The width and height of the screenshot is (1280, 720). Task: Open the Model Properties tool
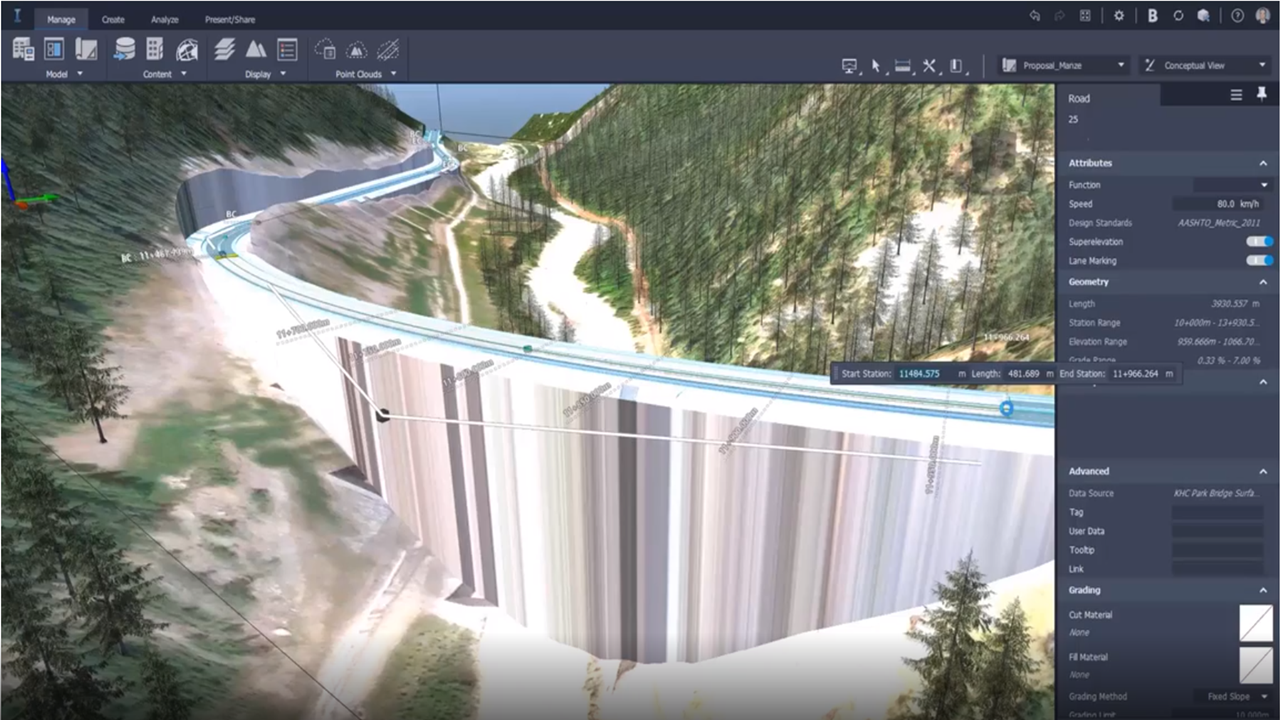click(22, 49)
